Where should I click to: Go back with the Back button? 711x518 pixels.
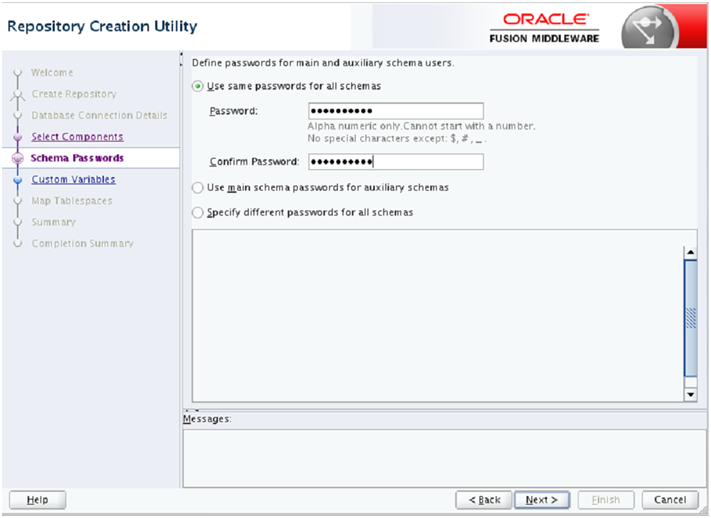[x=483, y=500]
